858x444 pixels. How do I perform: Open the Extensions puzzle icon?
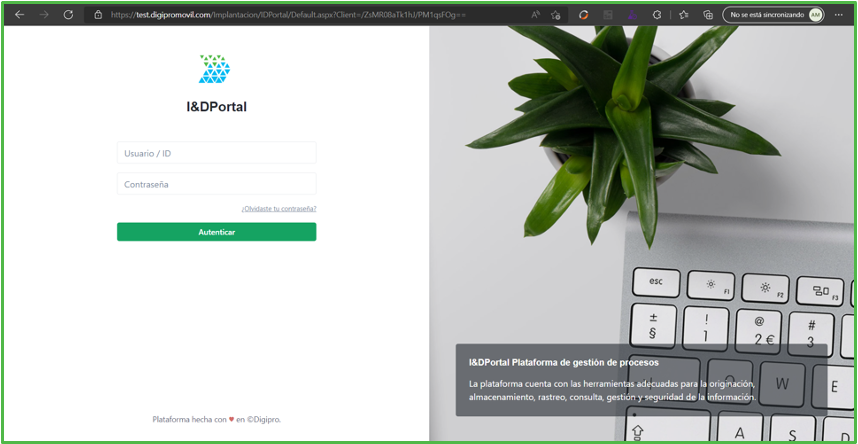[657, 15]
